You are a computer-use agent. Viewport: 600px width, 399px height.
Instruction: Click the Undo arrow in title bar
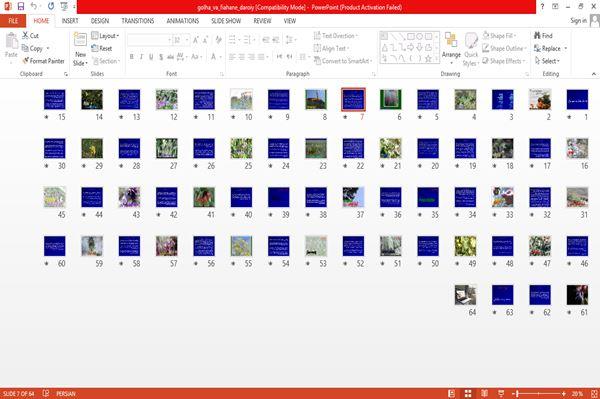point(34,6)
